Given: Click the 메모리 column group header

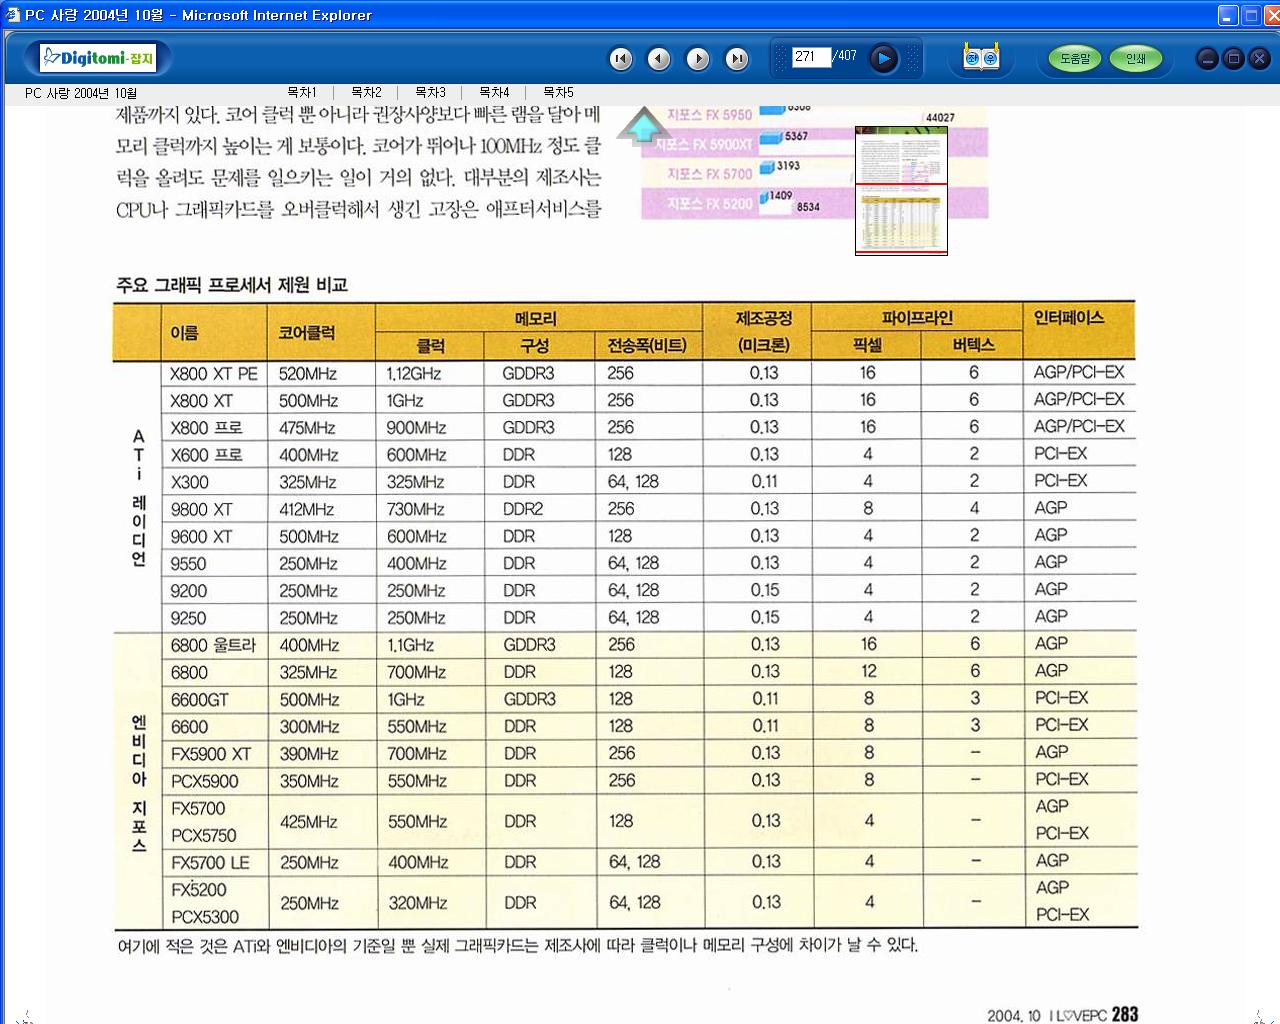Looking at the screenshot, I should (536, 319).
